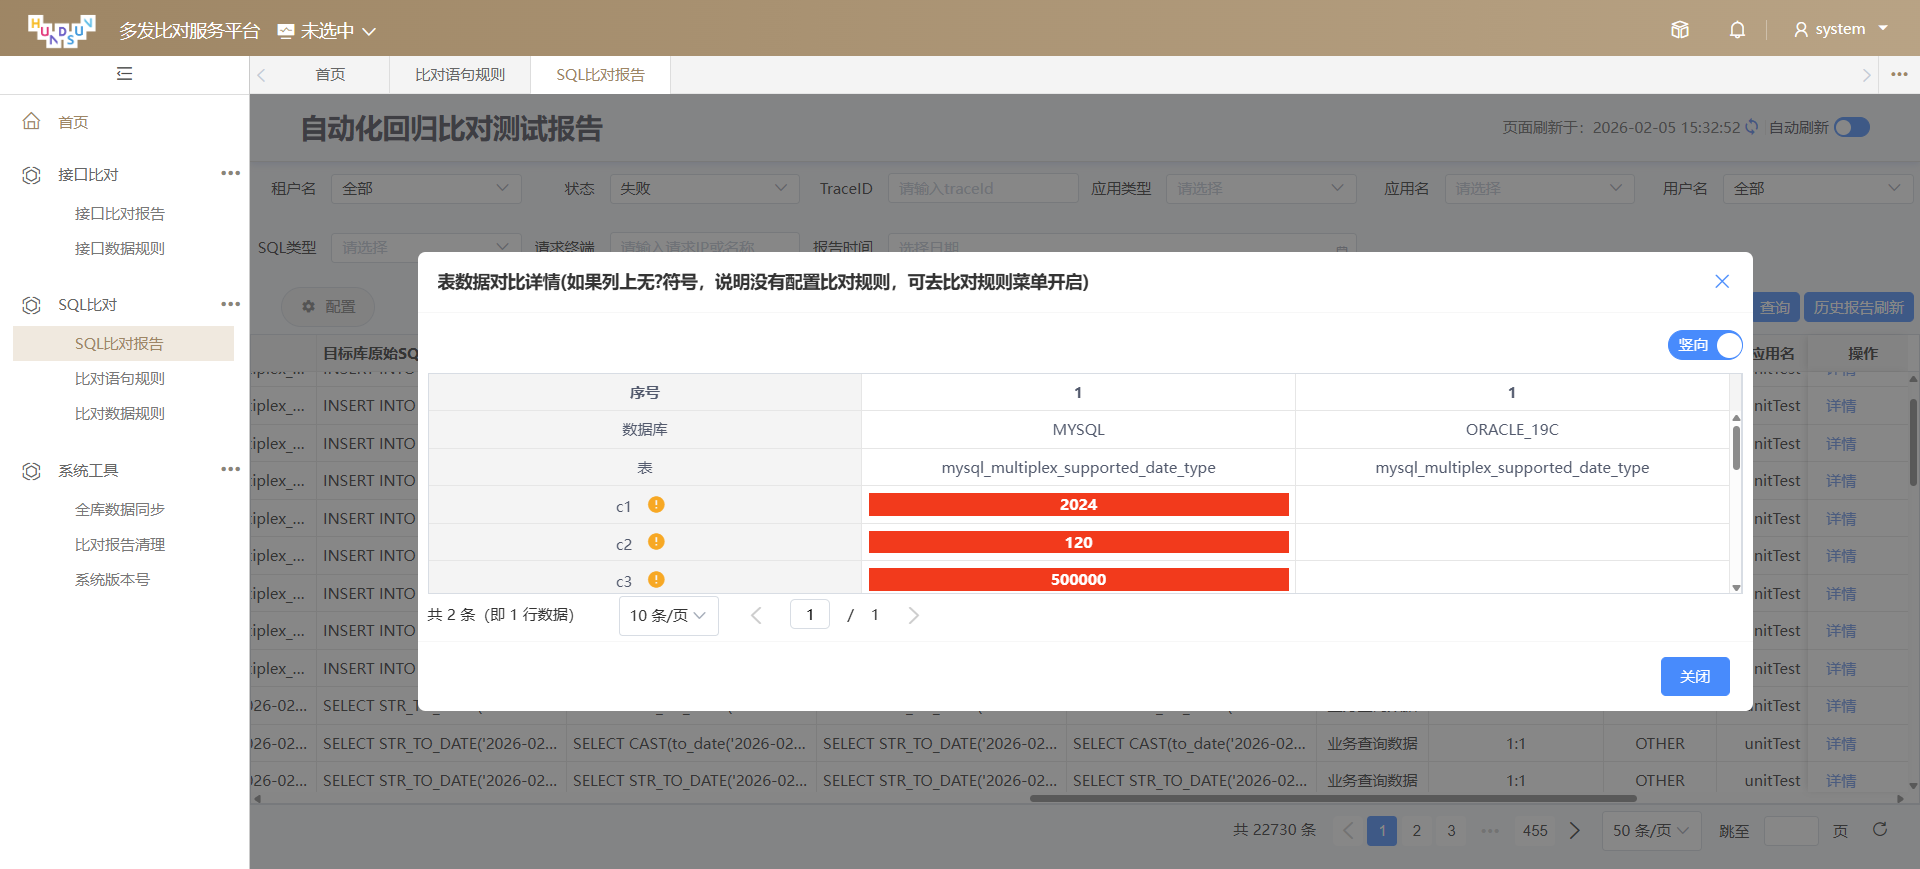Click the tab bar scroll-right arrow

tap(1865, 75)
